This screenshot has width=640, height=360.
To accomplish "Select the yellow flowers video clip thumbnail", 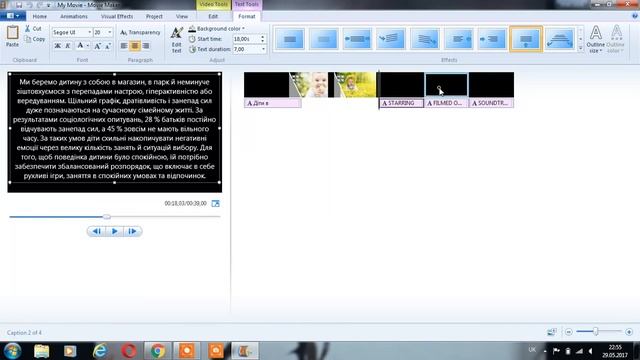I will (355, 84).
